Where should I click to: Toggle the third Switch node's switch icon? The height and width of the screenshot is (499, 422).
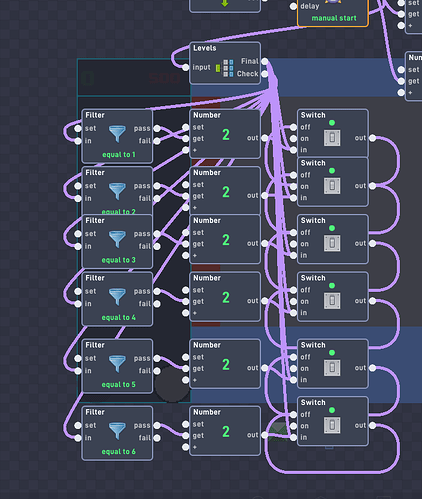coord(332,243)
